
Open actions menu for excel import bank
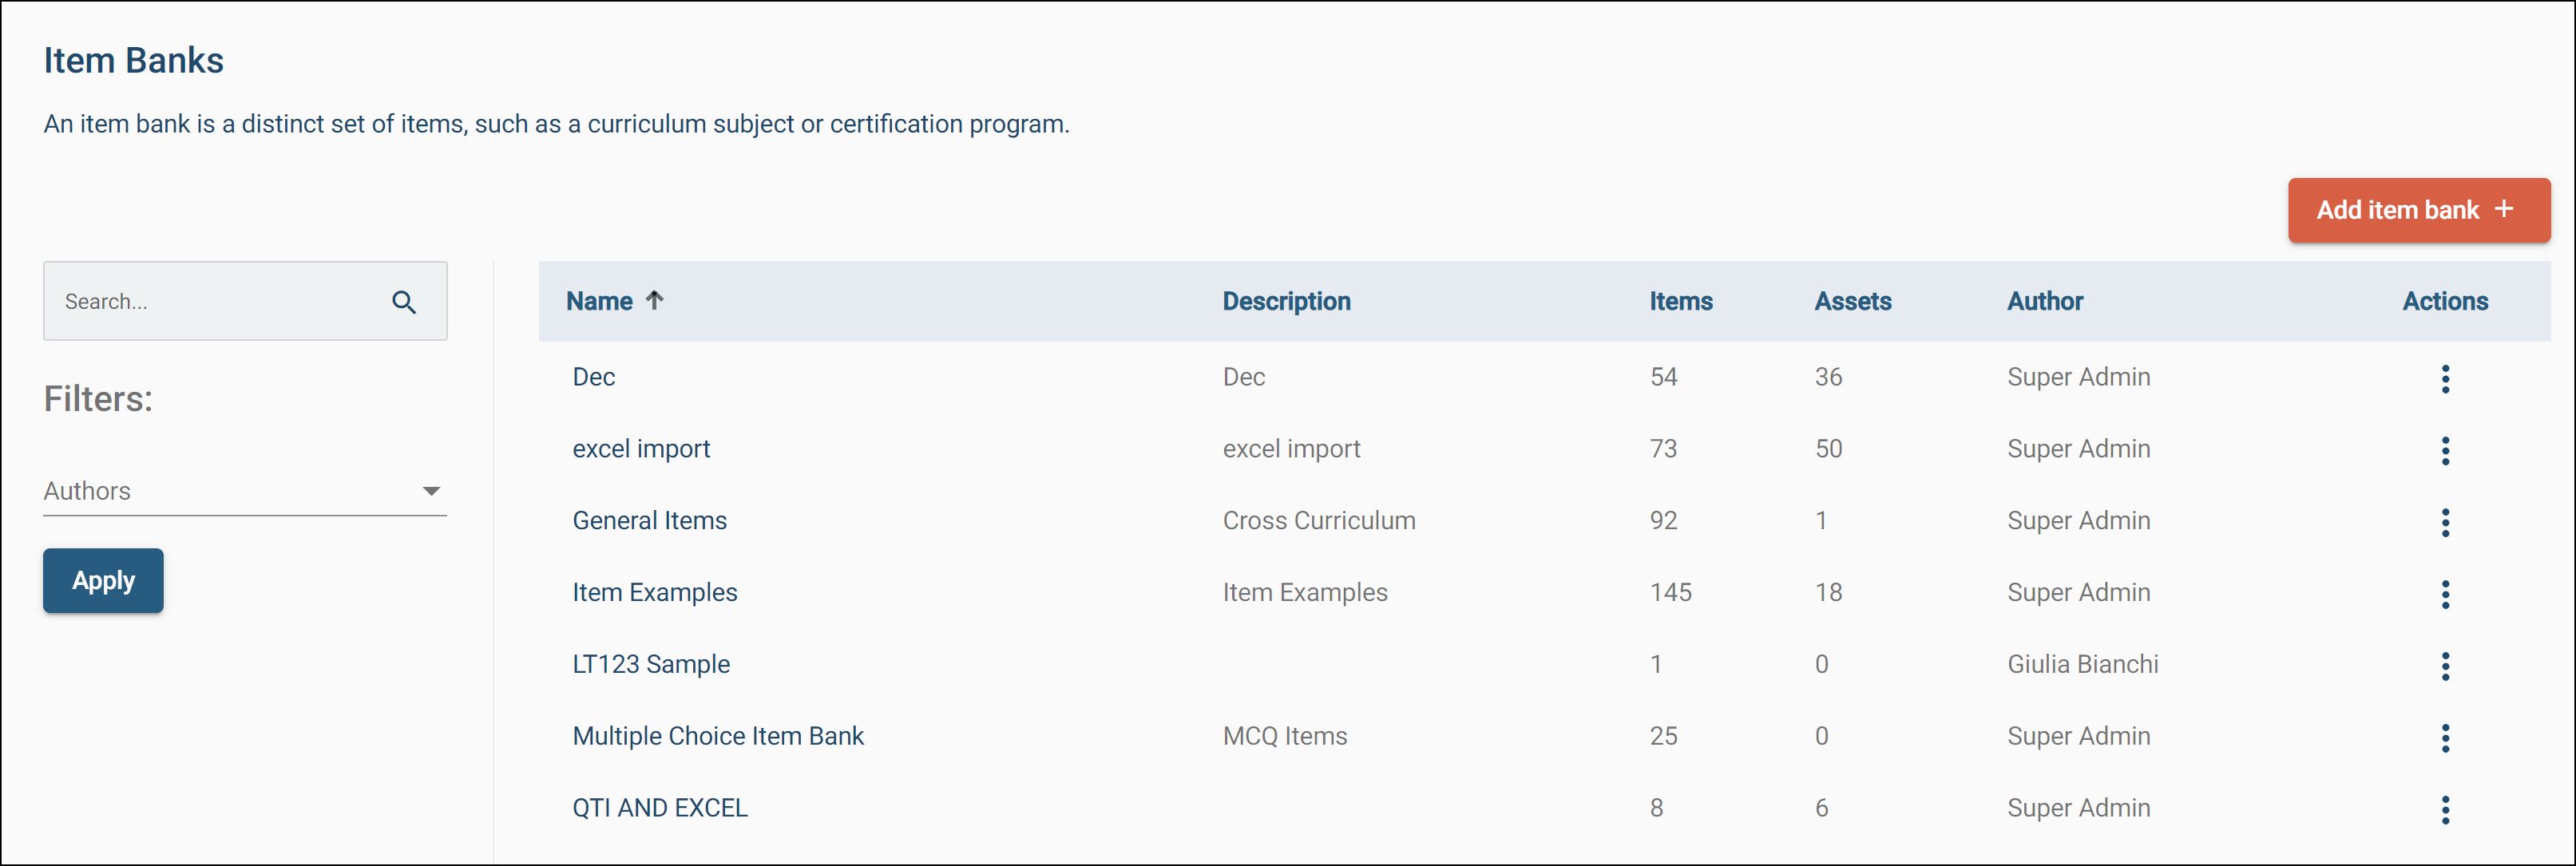click(x=2446, y=451)
